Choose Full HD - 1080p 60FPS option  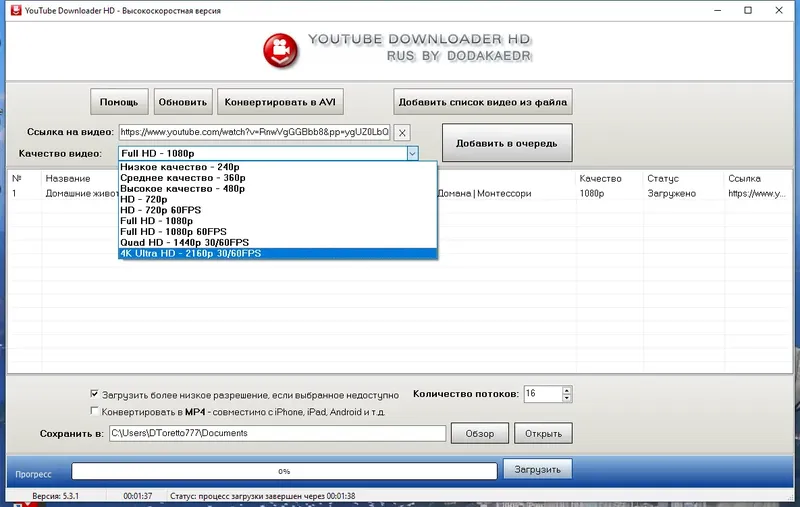(x=278, y=232)
